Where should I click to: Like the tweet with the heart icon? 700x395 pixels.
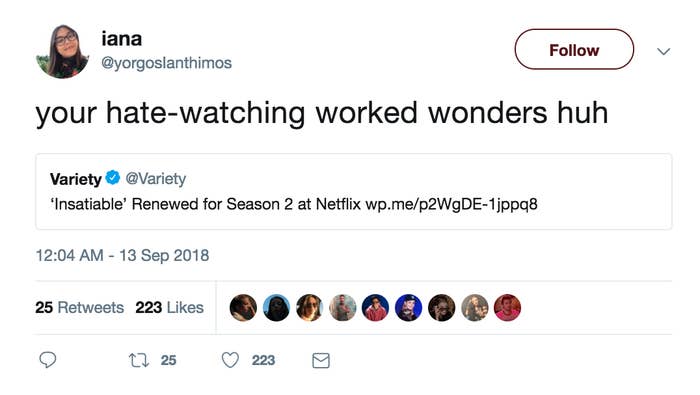(x=230, y=360)
